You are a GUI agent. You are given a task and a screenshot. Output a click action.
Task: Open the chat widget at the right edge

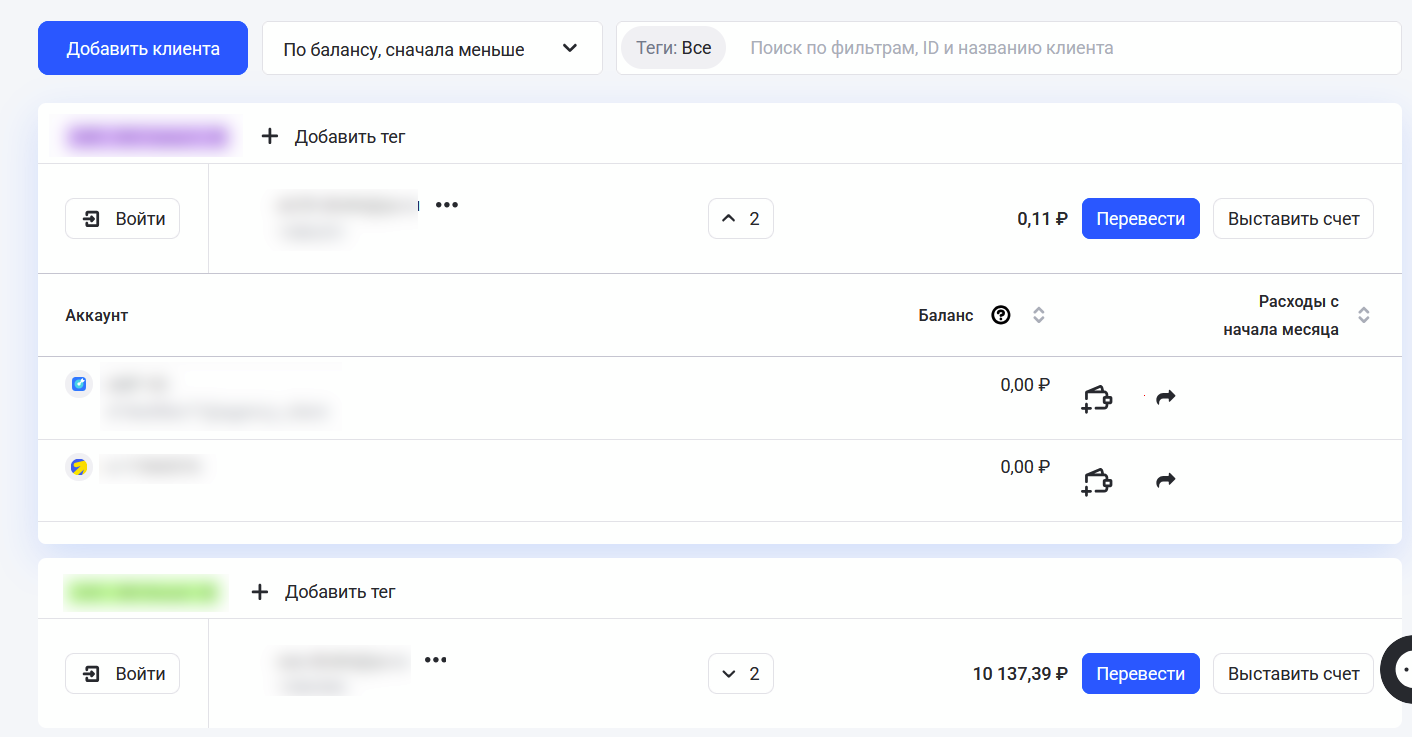coord(1400,669)
